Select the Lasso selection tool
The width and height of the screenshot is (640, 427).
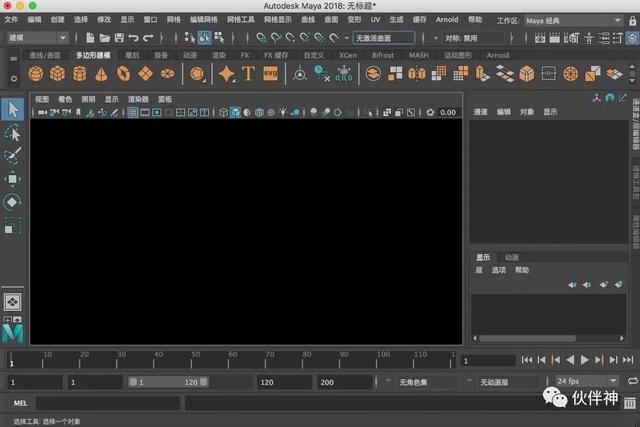[13, 133]
